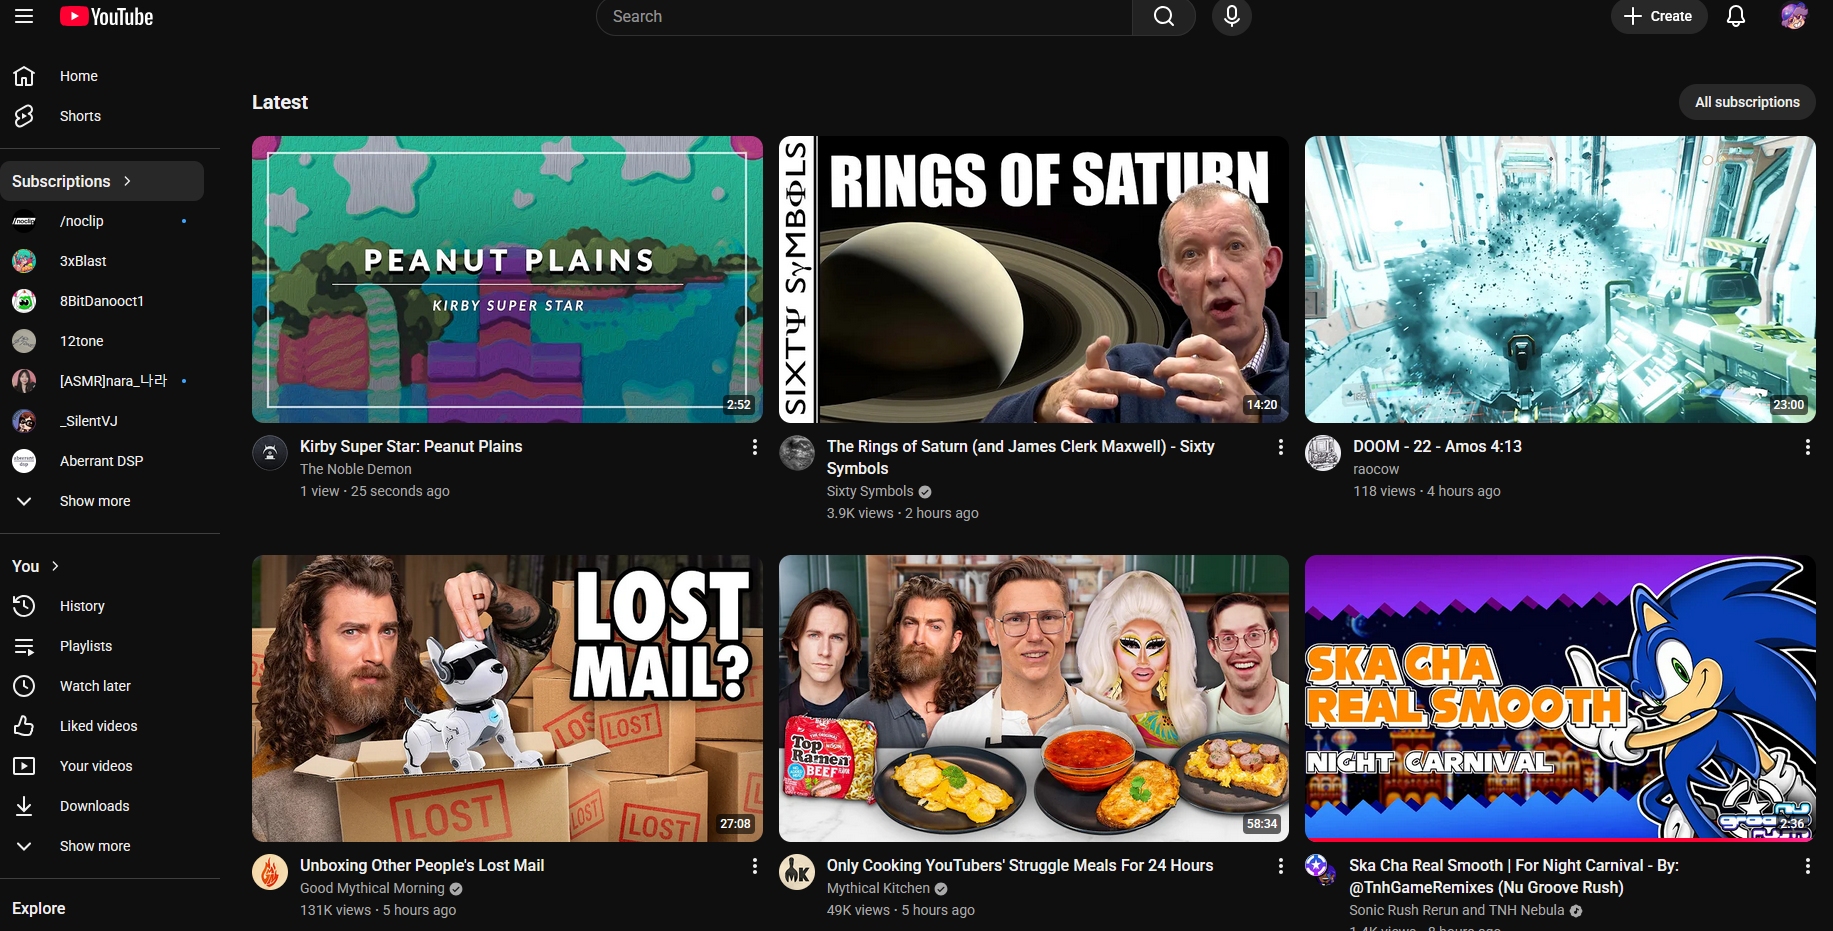Play the Rings of Saturn thumbnail

point(1033,279)
